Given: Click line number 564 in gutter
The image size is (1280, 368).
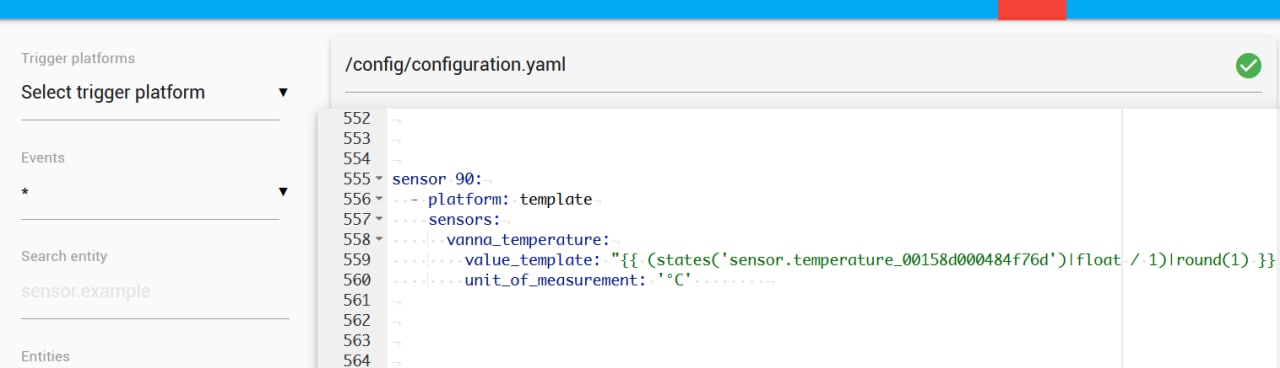Looking at the screenshot, I should (357, 360).
